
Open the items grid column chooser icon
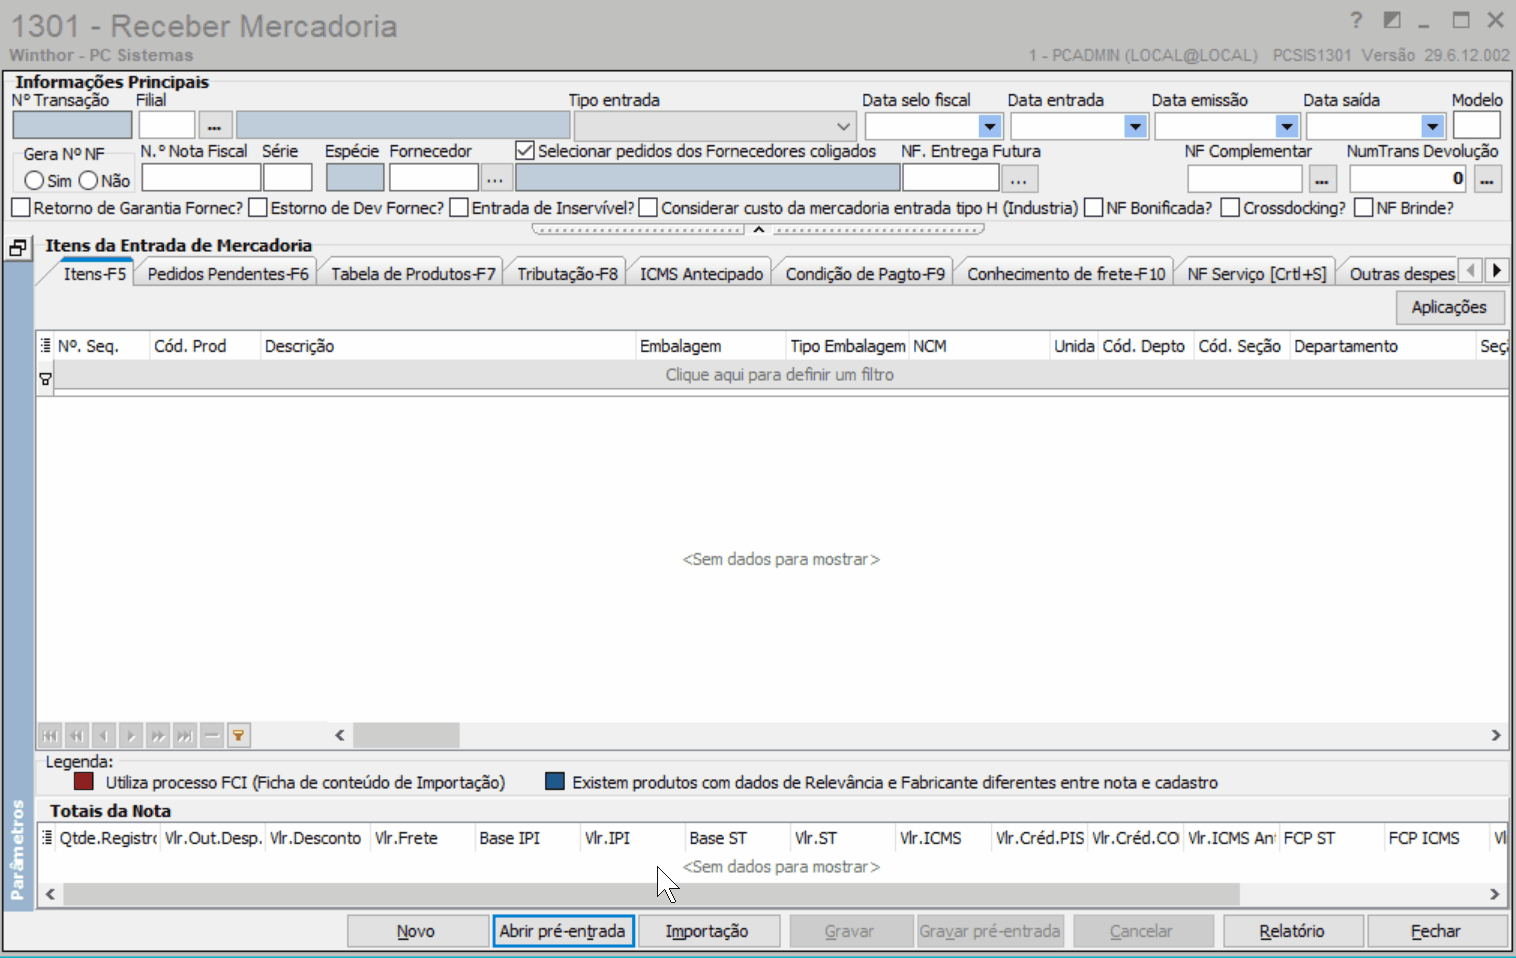tap(45, 346)
